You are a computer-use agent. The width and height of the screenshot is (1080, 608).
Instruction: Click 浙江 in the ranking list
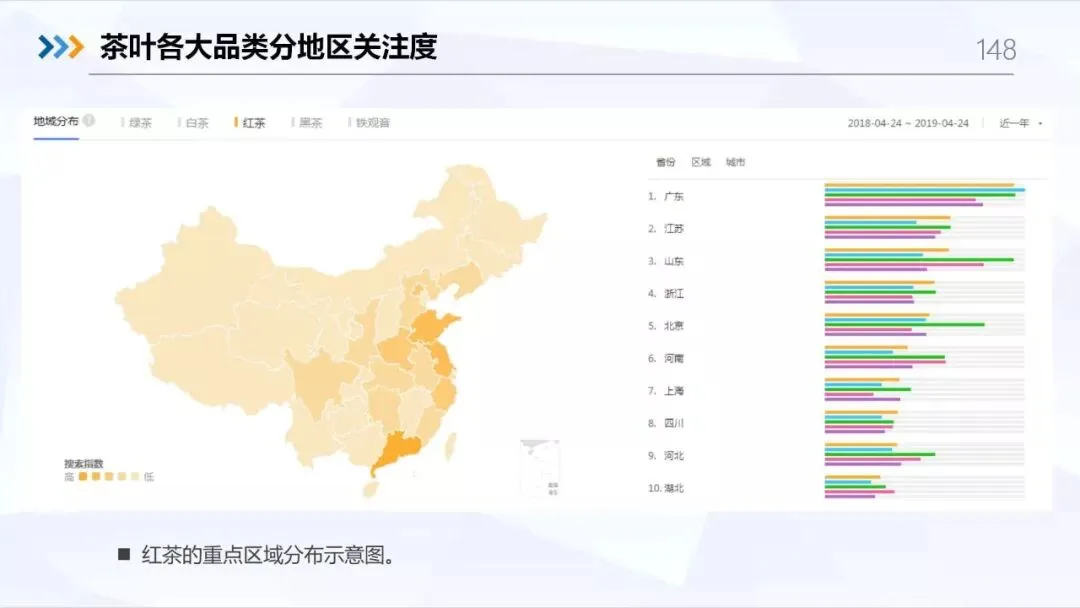[x=674, y=293]
